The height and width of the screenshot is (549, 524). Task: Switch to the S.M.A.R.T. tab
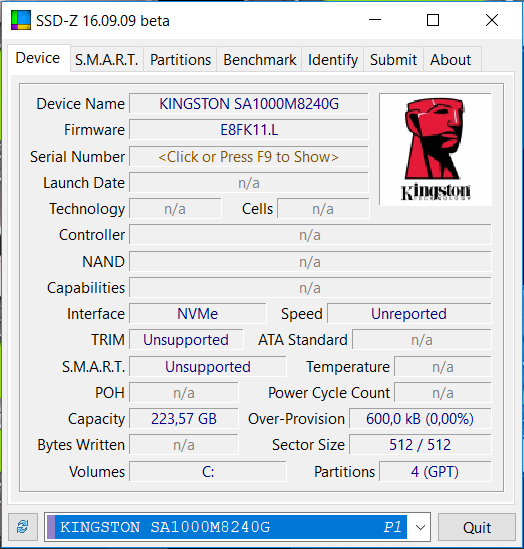point(107,60)
